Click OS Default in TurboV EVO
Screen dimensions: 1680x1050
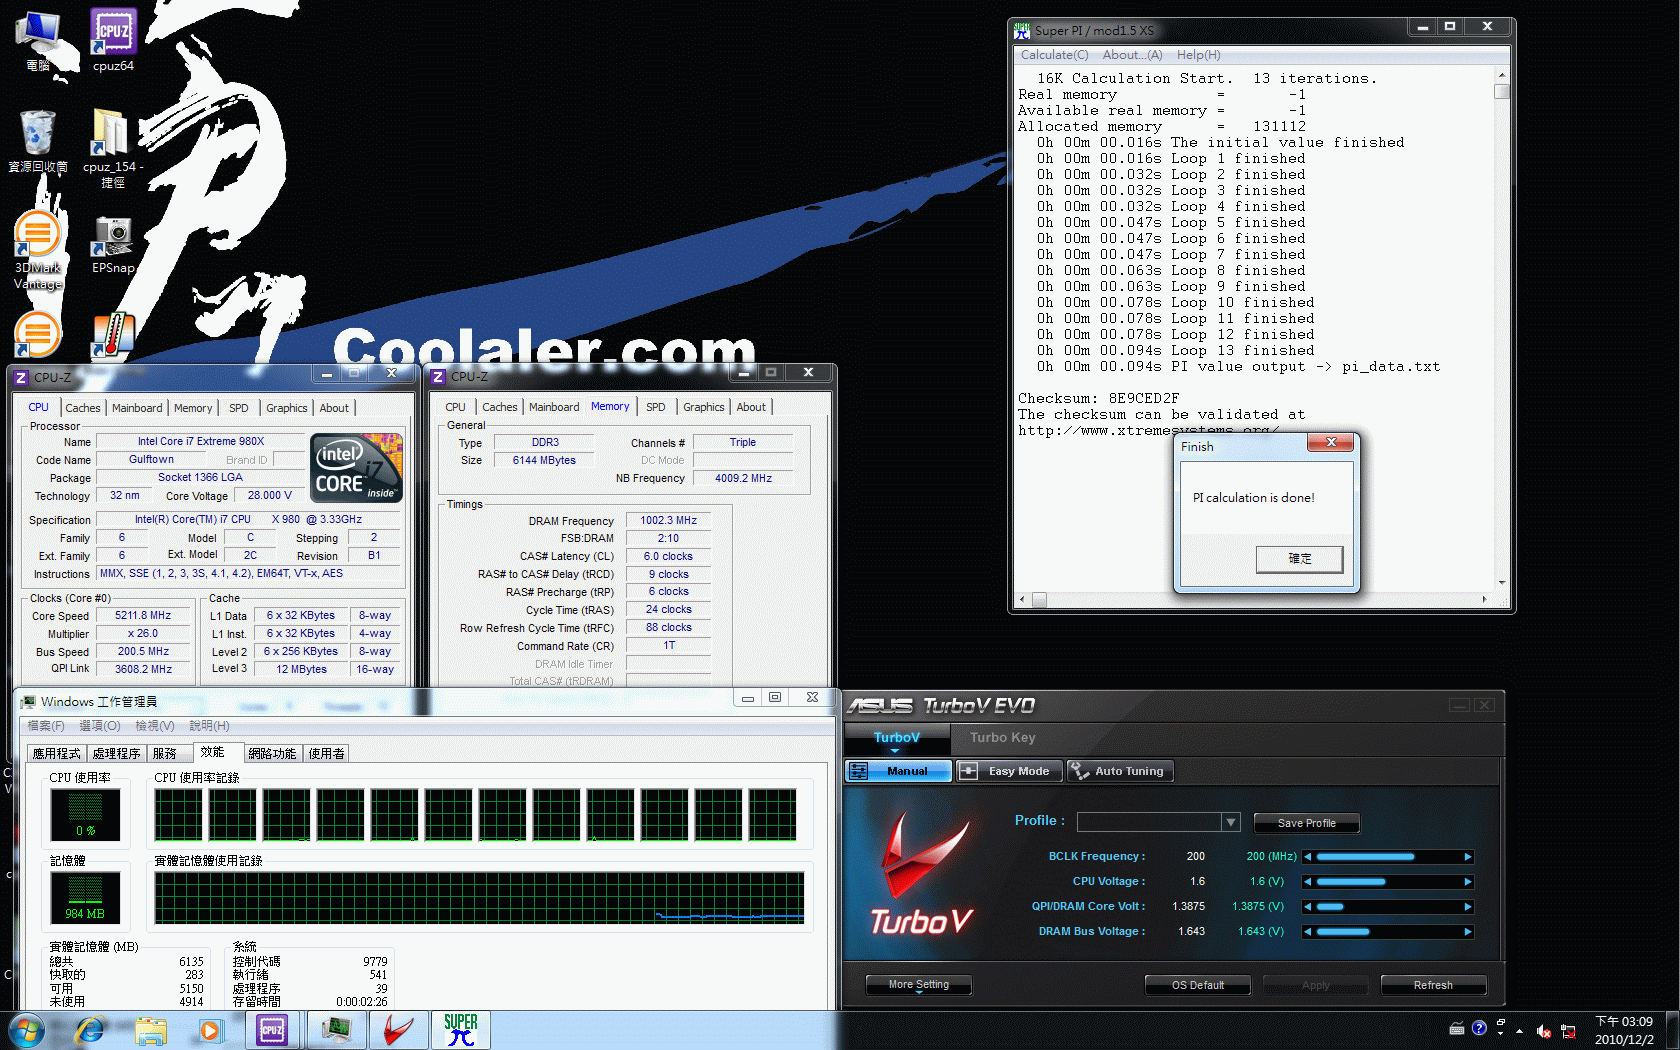[1198, 985]
